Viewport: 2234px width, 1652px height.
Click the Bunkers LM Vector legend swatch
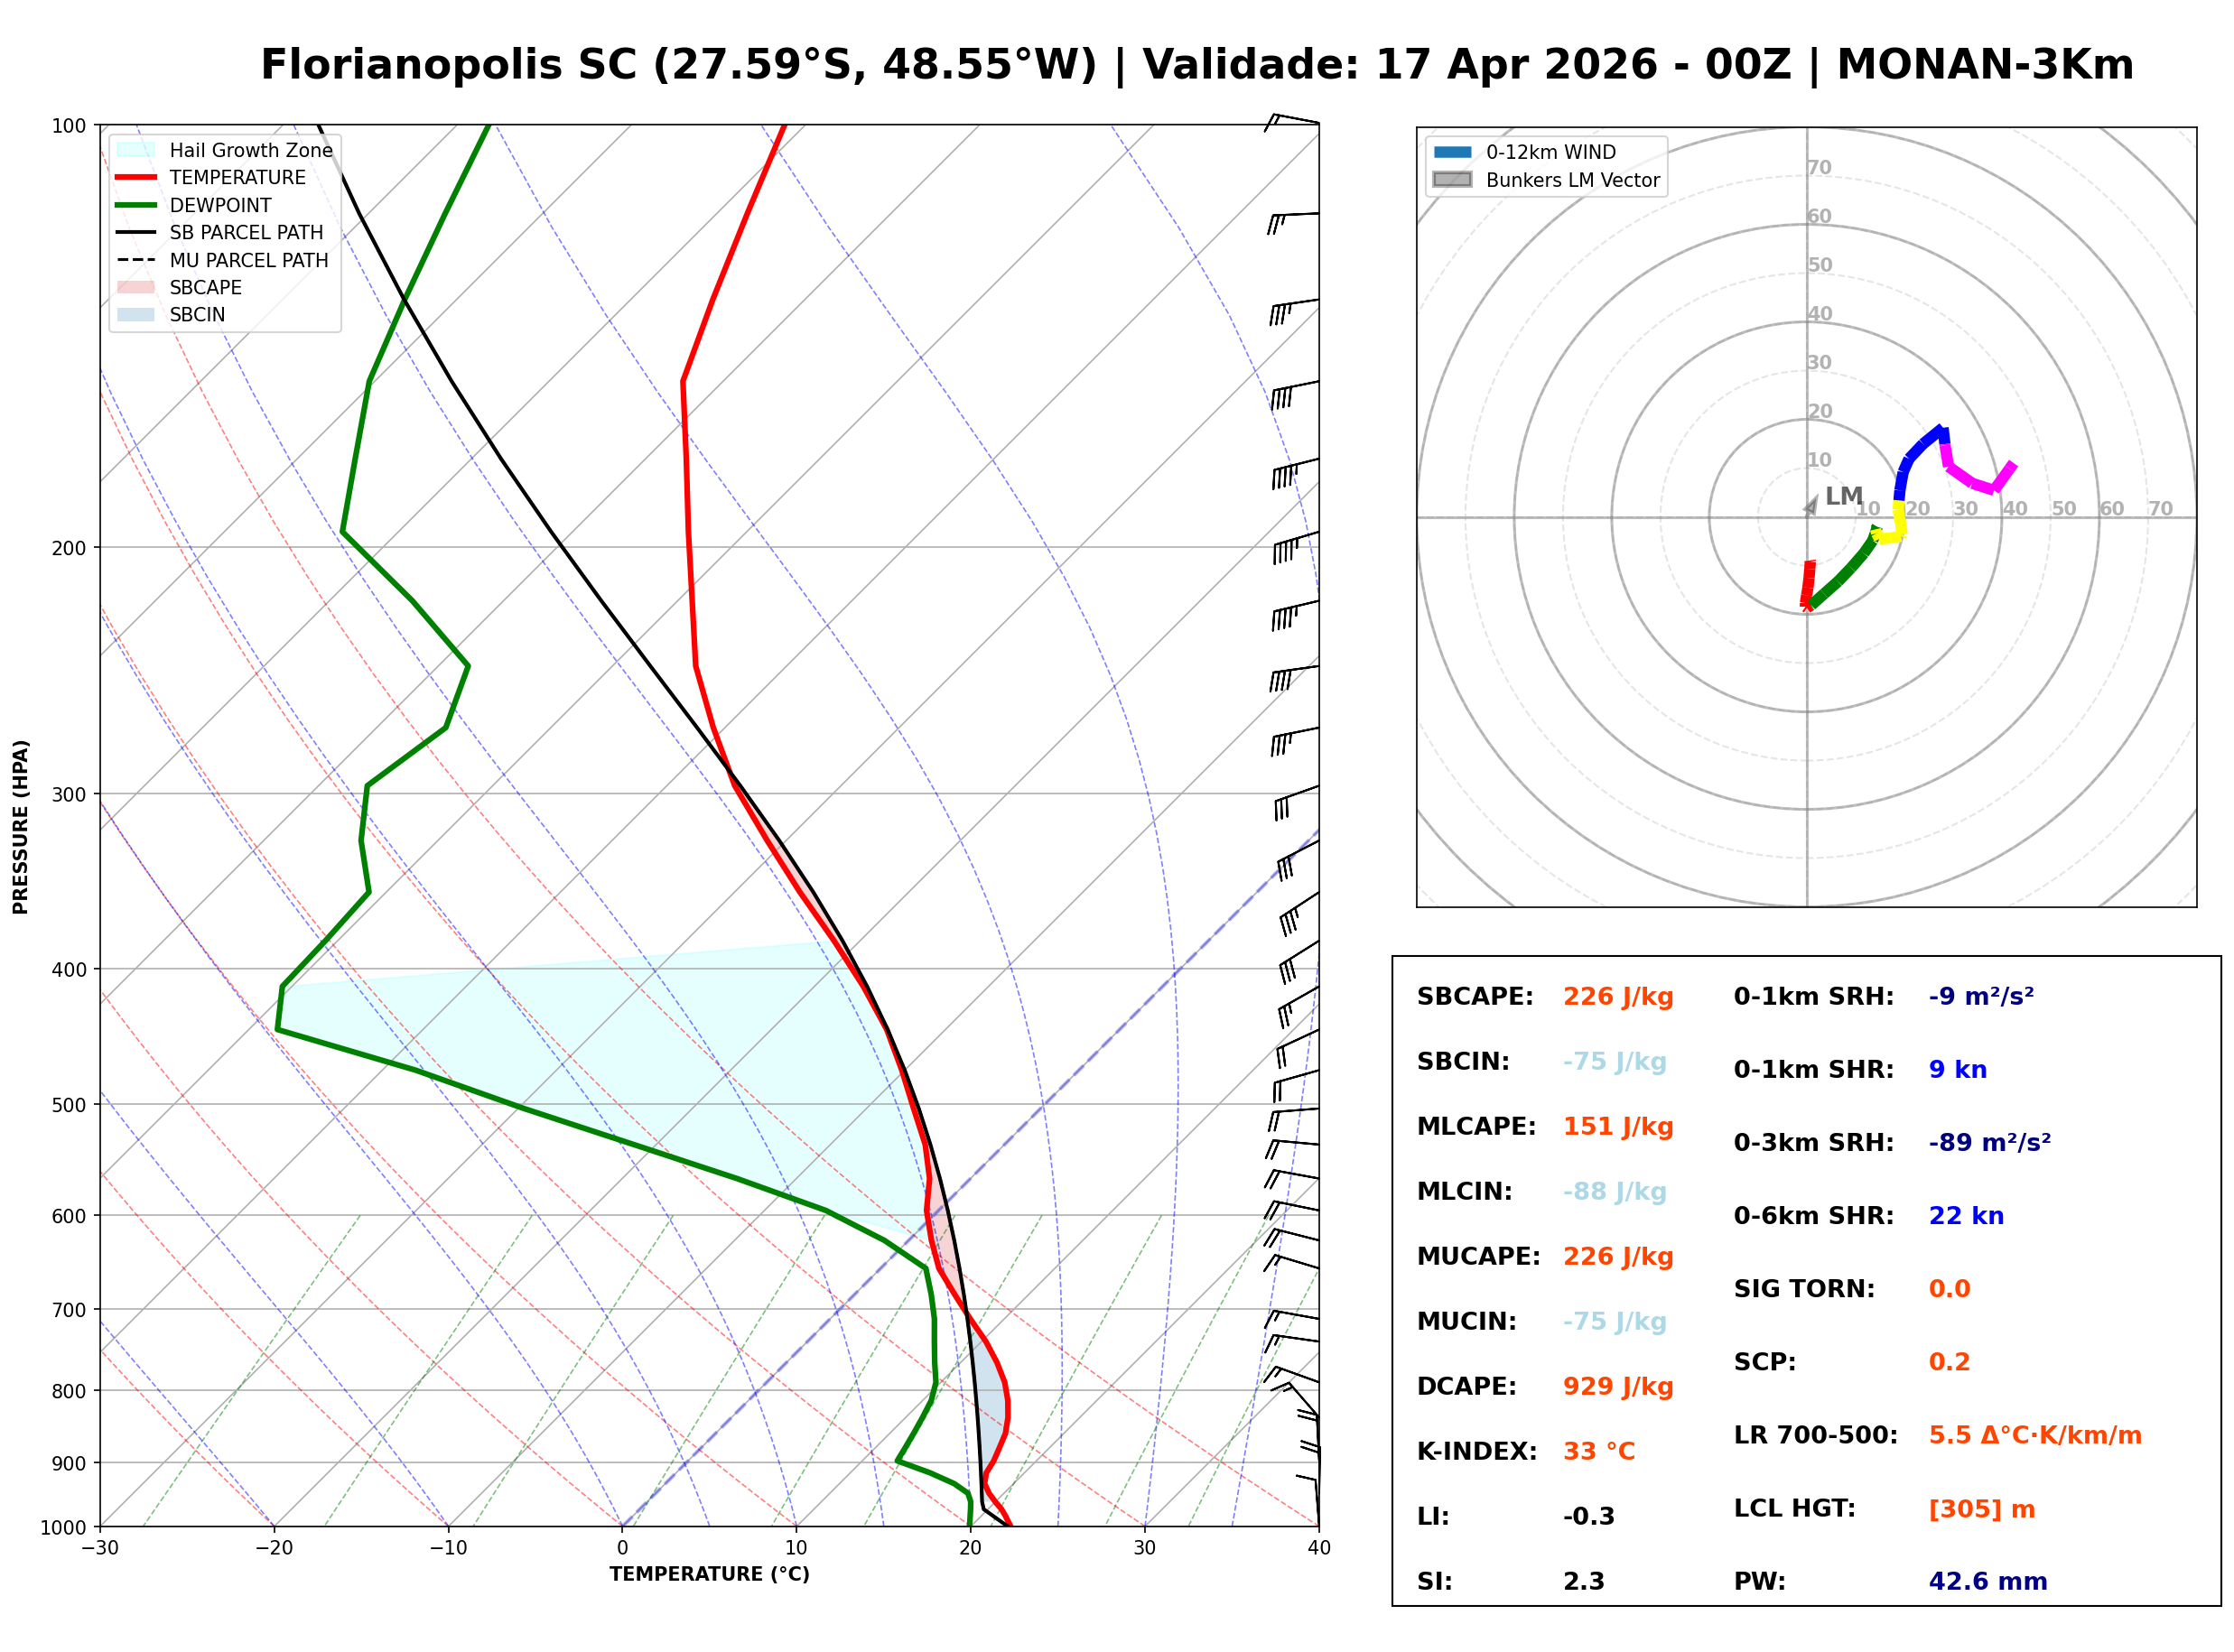pos(1452,180)
